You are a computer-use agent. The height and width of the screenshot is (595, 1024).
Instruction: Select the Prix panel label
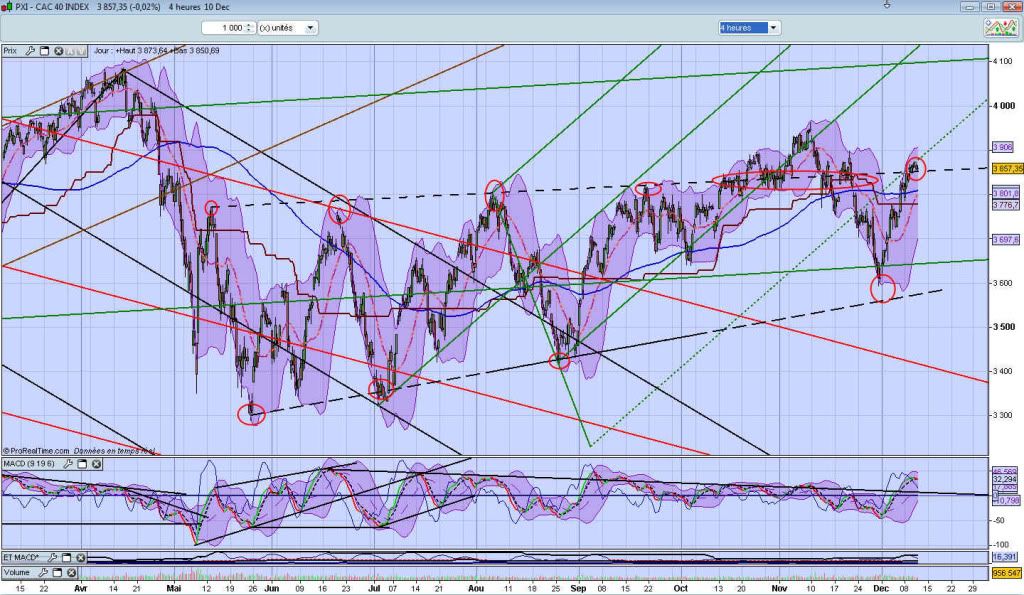click(x=11, y=50)
